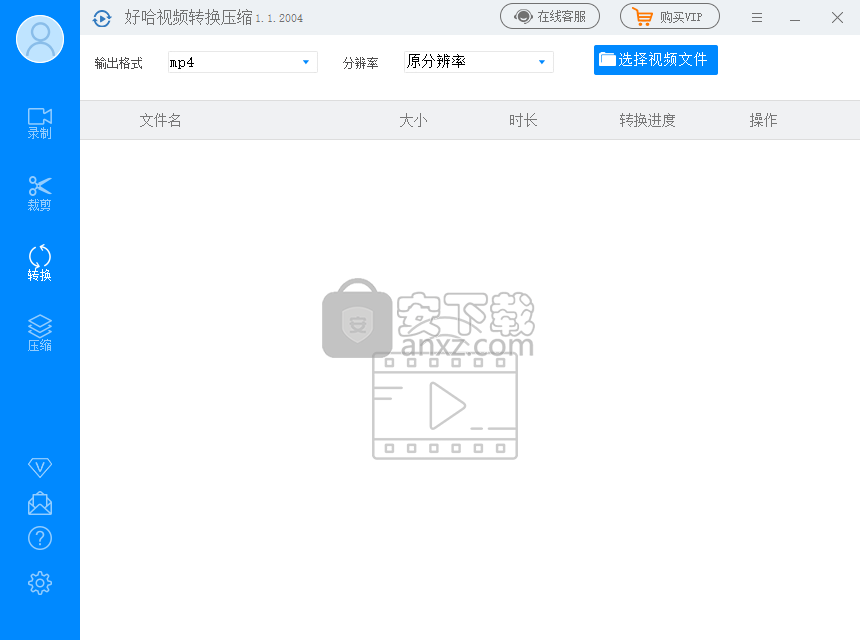The height and width of the screenshot is (640, 860).
Task: Click the 操作 column header
Action: [763, 120]
